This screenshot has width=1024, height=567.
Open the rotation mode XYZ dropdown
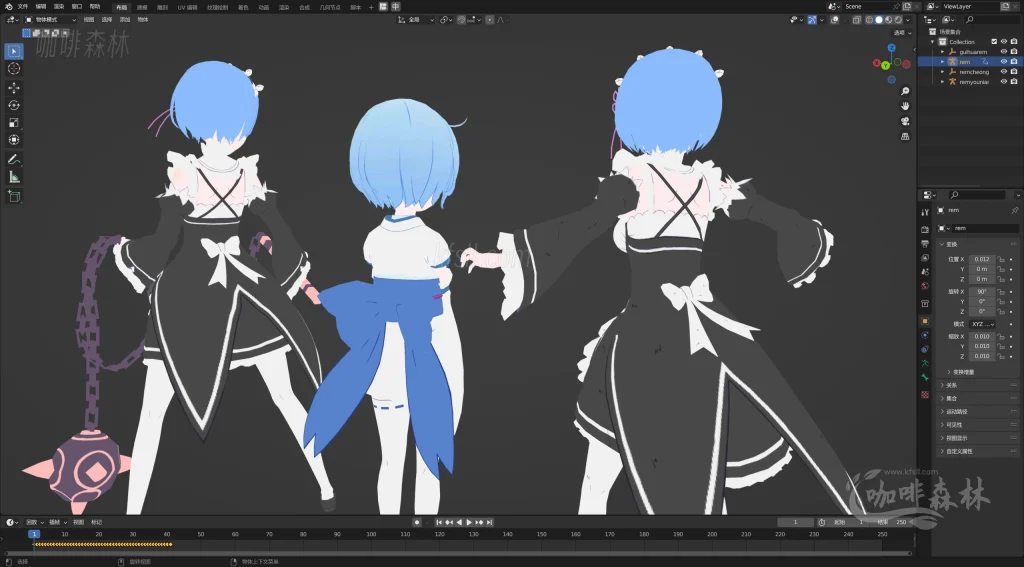coord(982,324)
